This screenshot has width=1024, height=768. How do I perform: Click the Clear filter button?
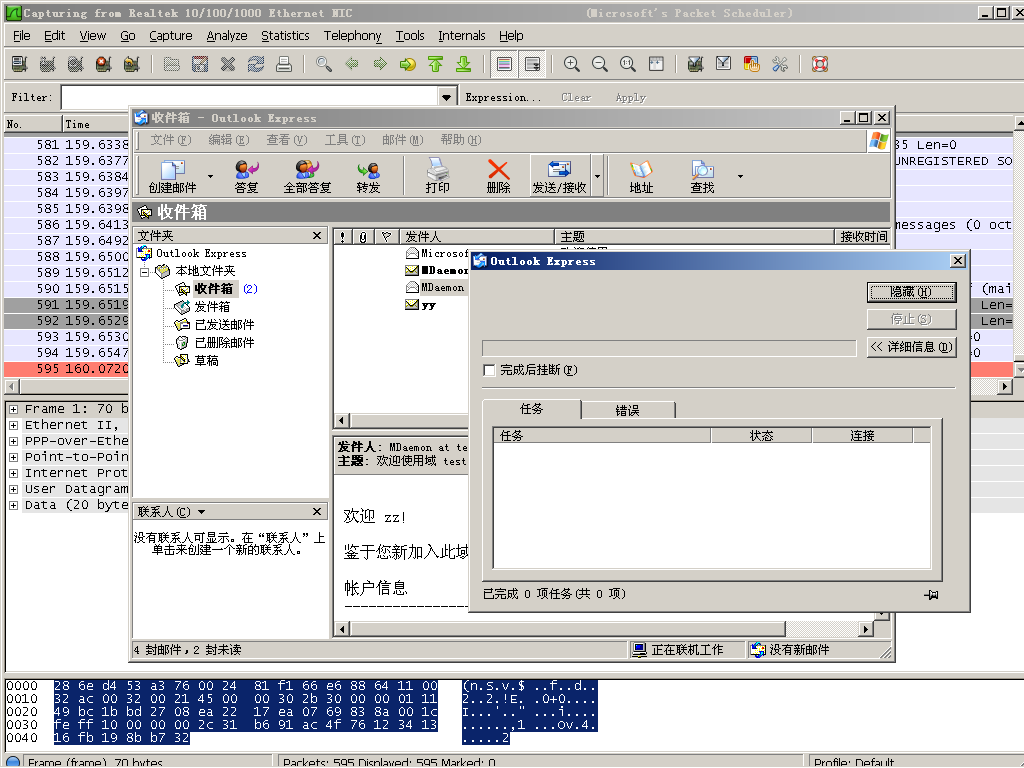[x=576, y=97]
